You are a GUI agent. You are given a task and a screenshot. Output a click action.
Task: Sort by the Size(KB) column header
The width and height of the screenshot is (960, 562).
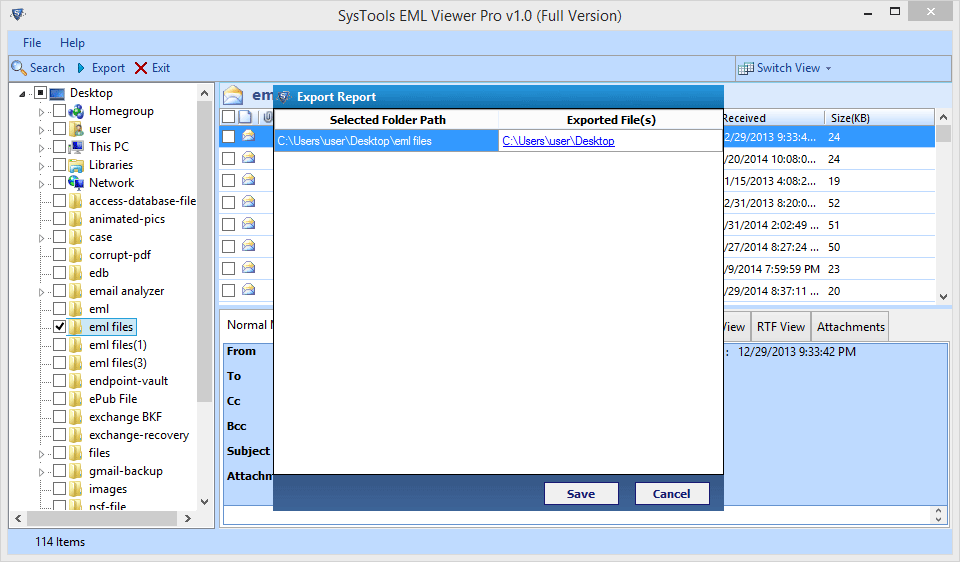point(879,118)
